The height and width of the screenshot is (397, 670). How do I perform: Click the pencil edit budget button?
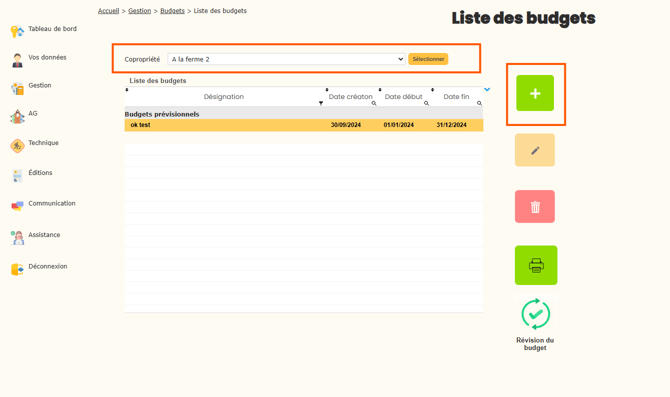coord(535,150)
